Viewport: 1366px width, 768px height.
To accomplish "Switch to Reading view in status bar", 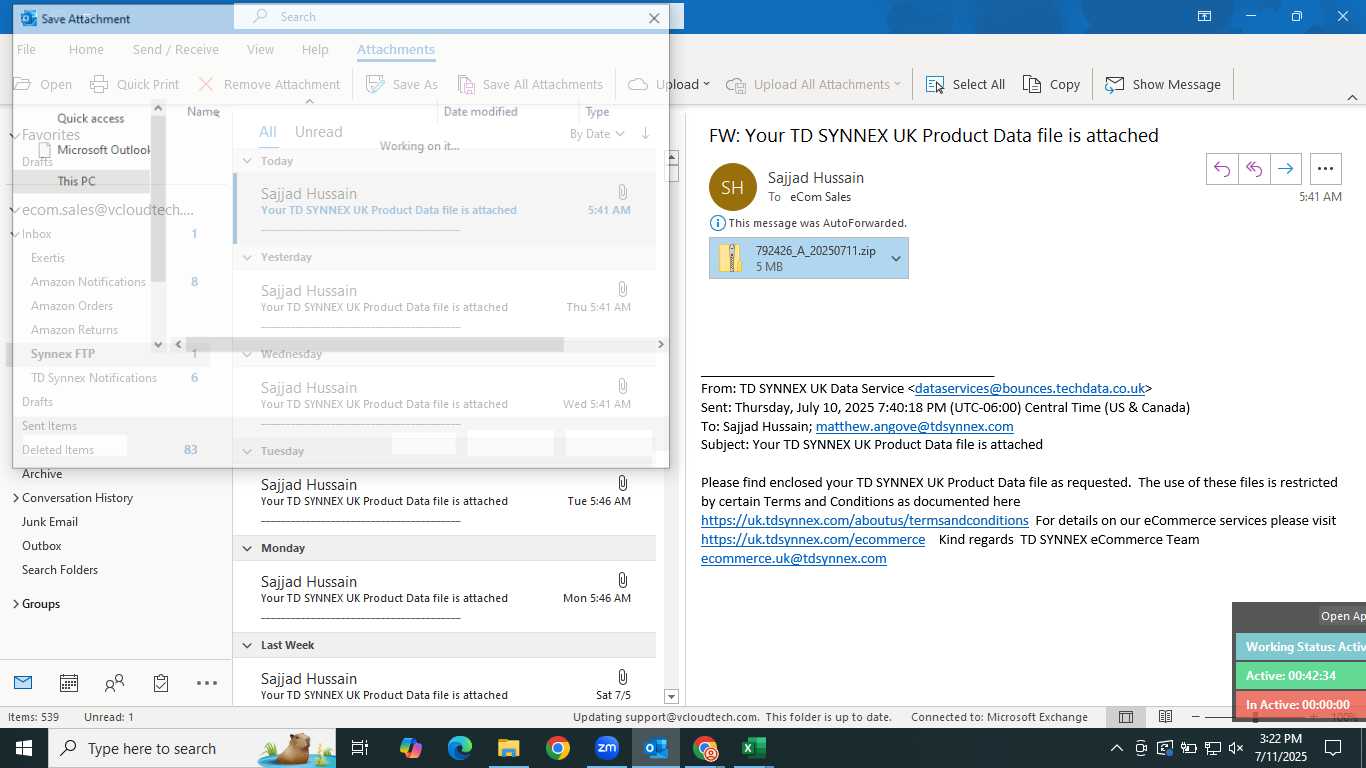I will pyautogui.click(x=1166, y=717).
